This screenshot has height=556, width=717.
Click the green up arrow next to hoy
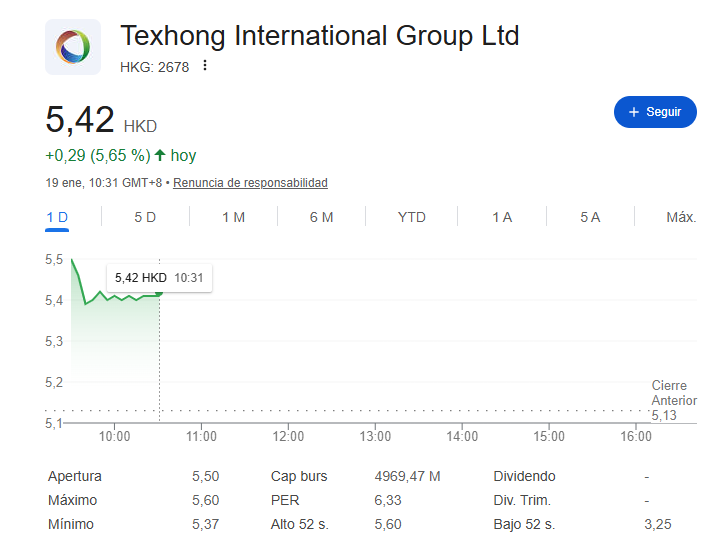160,155
